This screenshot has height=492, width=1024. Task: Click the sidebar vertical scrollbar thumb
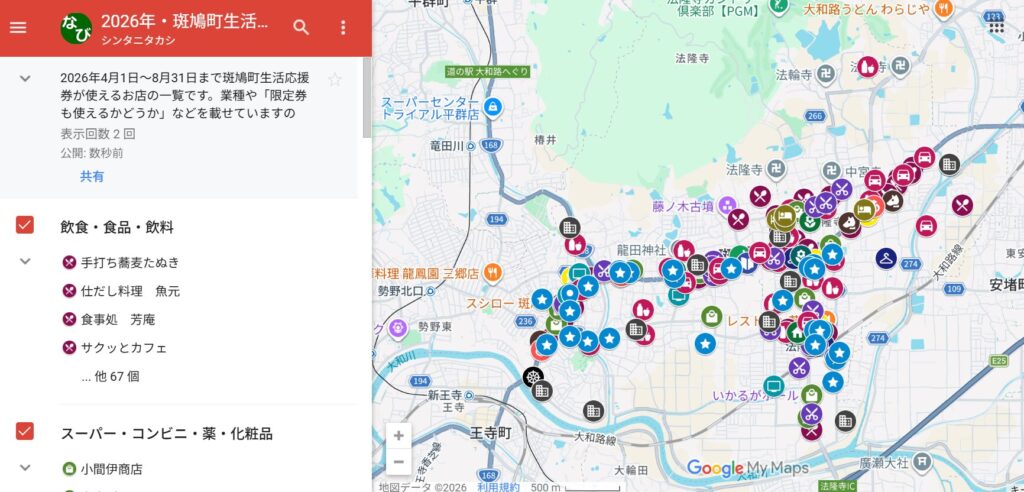pyautogui.click(x=366, y=98)
